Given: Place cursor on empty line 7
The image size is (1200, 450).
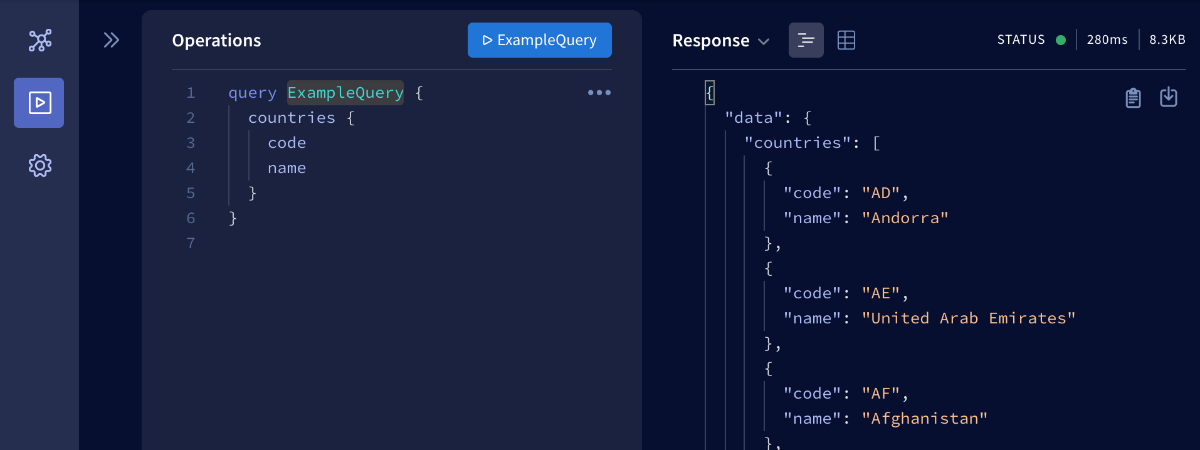Looking at the screenshot, I should click(x=420, y=243).
